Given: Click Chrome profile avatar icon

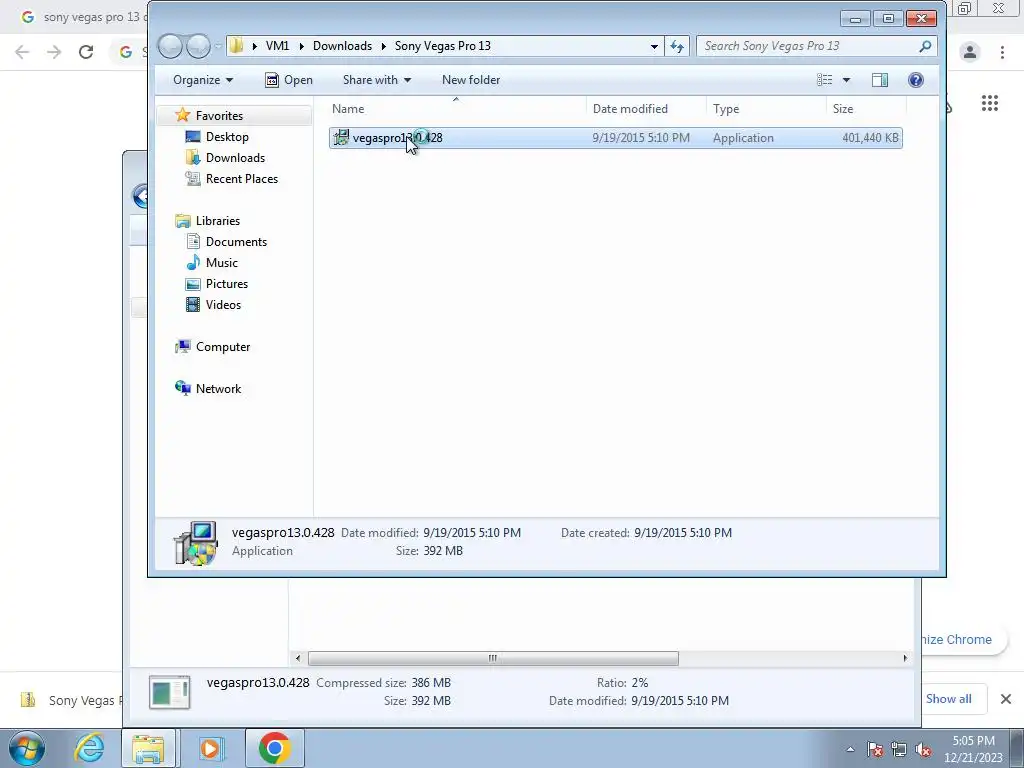Looking at the screenshot, I should 970,52.
